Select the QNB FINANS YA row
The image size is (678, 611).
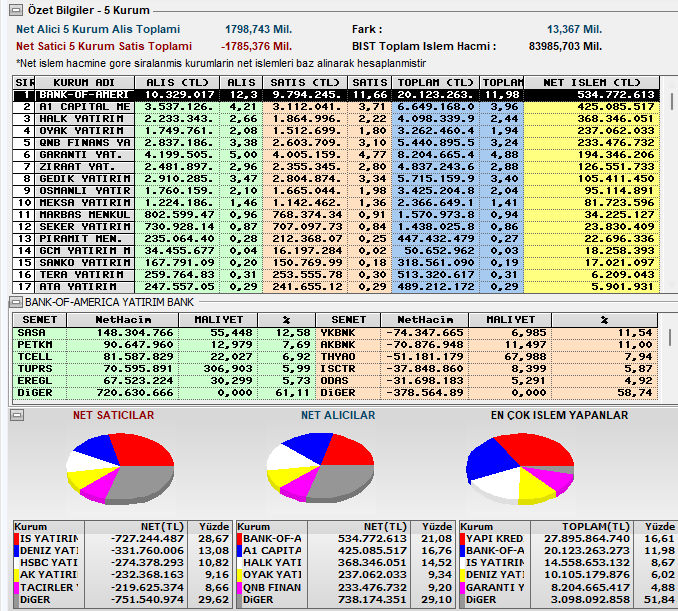pos(336,143)
